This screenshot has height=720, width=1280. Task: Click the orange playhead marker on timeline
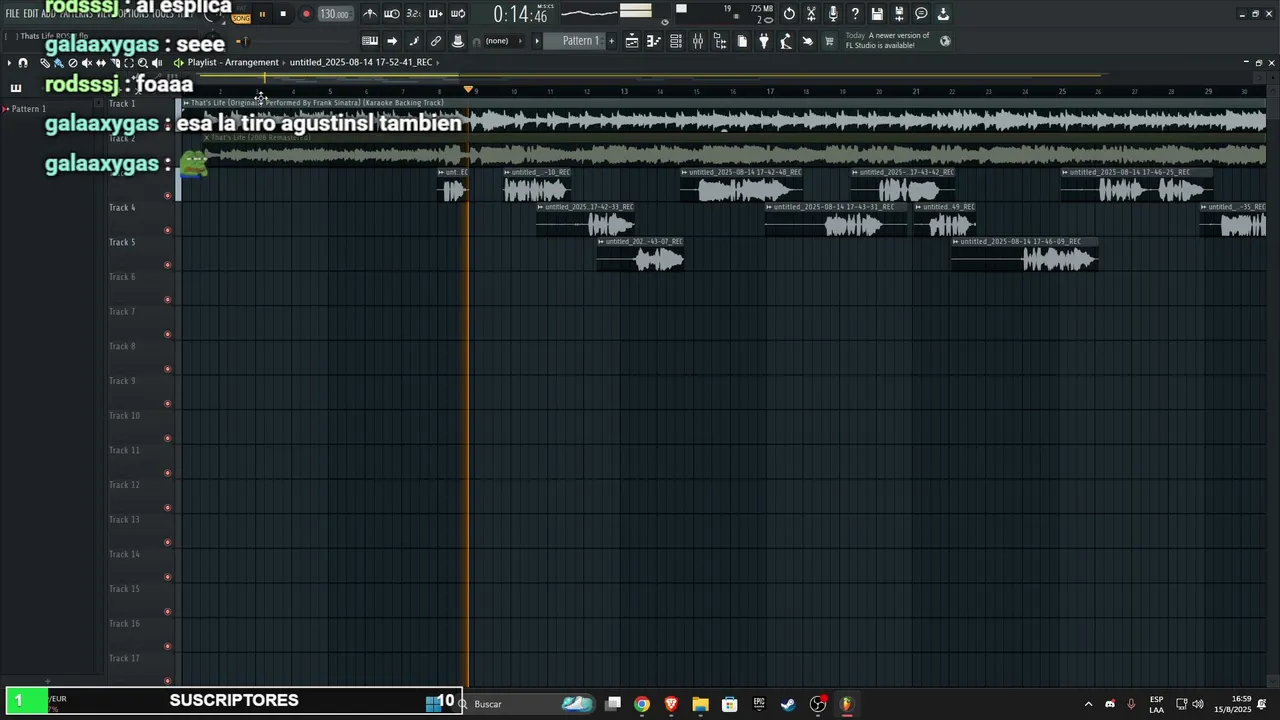(468, 90)
